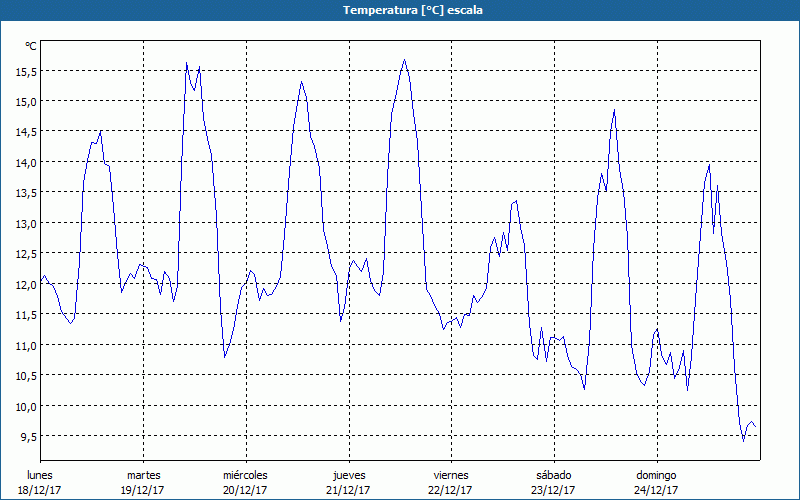Select the "martes" day label
This screenshot has height=500, width=800.
click(143, 474)
